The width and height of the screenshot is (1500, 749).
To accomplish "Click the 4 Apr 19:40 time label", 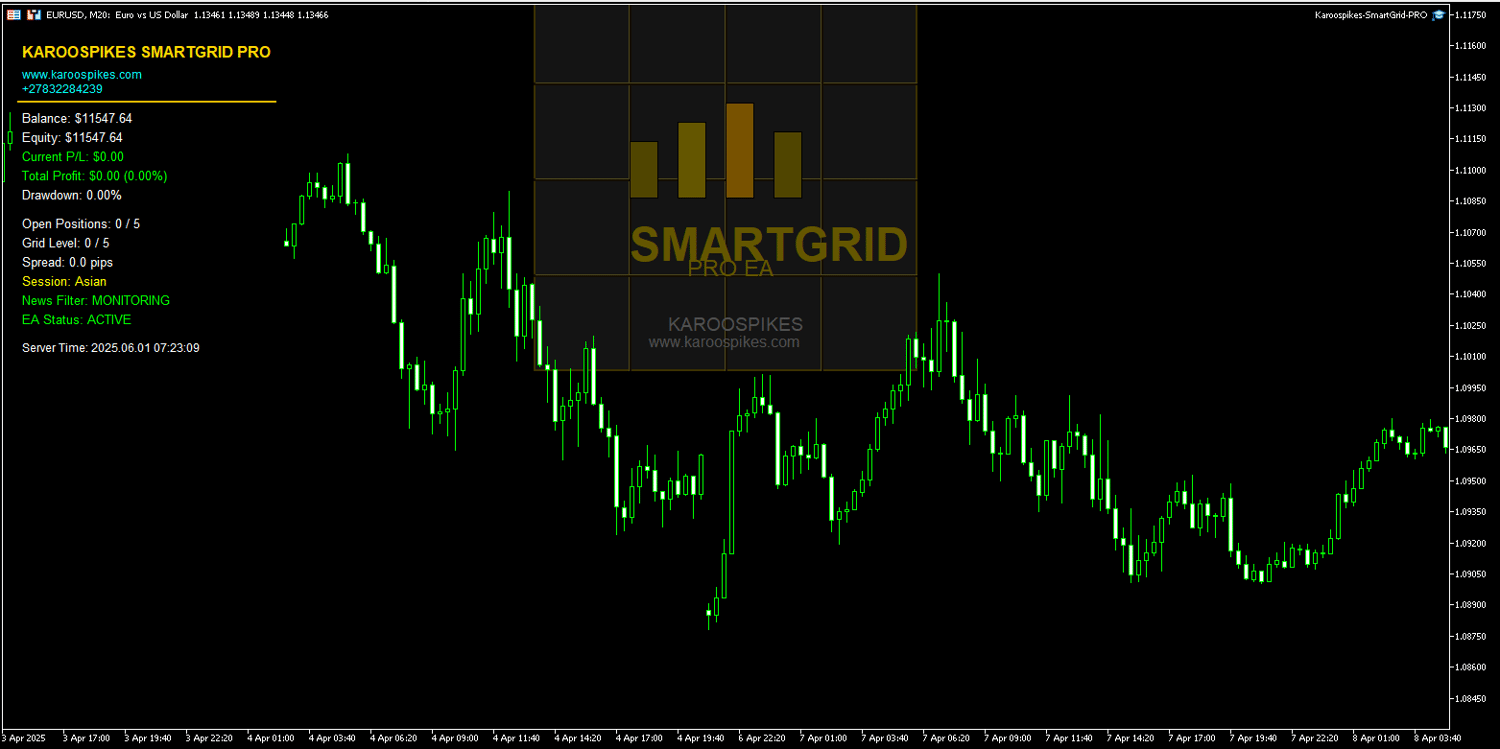I will (x=701, y=738).
